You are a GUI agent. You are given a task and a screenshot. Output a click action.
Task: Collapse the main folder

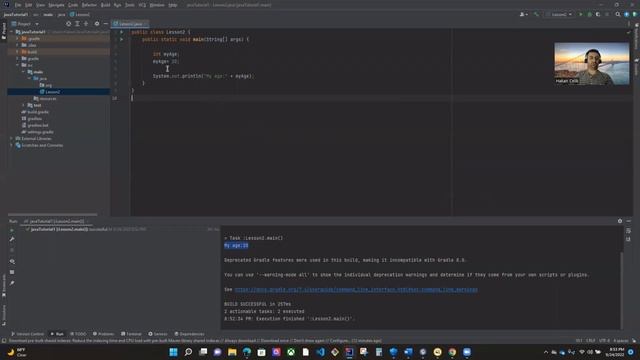click(23, 72)
